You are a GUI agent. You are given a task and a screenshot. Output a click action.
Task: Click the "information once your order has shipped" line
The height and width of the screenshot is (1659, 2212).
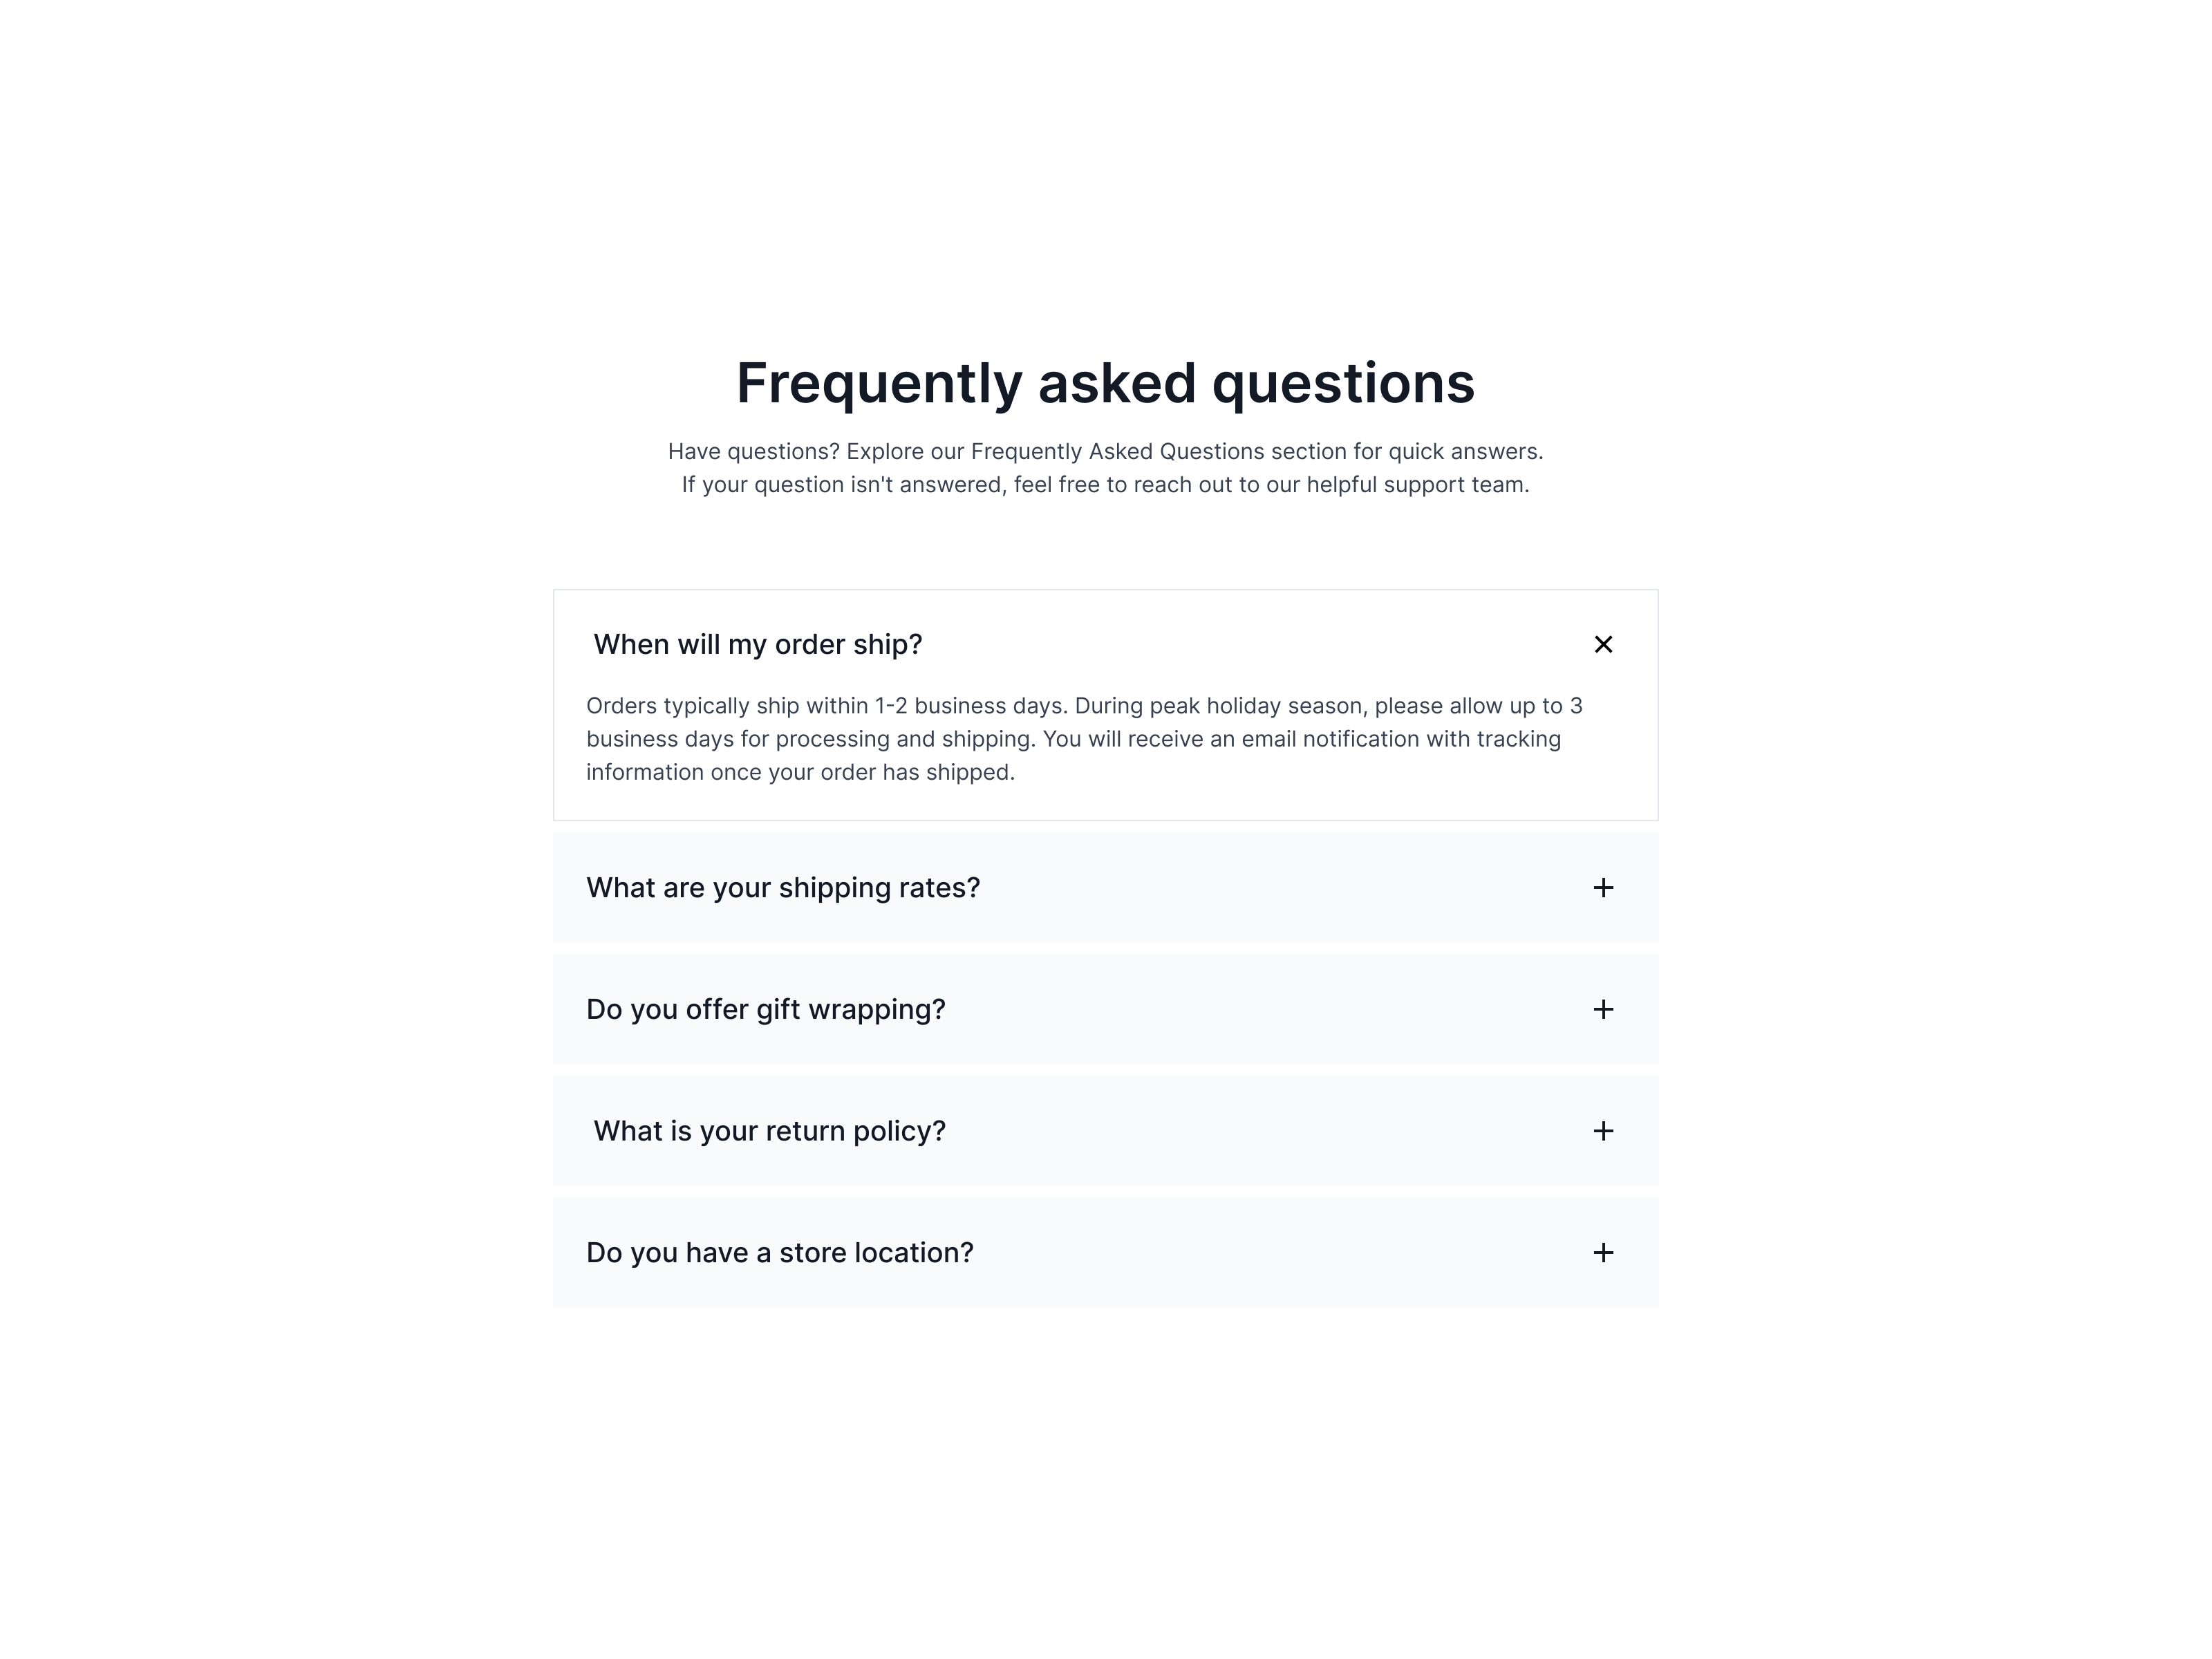[800, 772]
